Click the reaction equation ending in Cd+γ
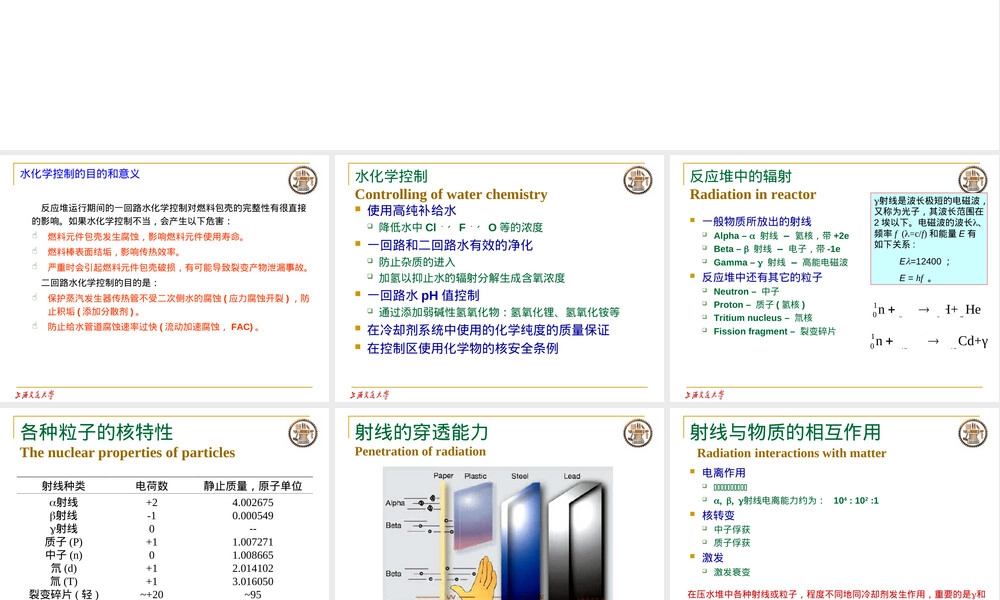Viewport: 1000px width, 600px height. pos(929,342)
